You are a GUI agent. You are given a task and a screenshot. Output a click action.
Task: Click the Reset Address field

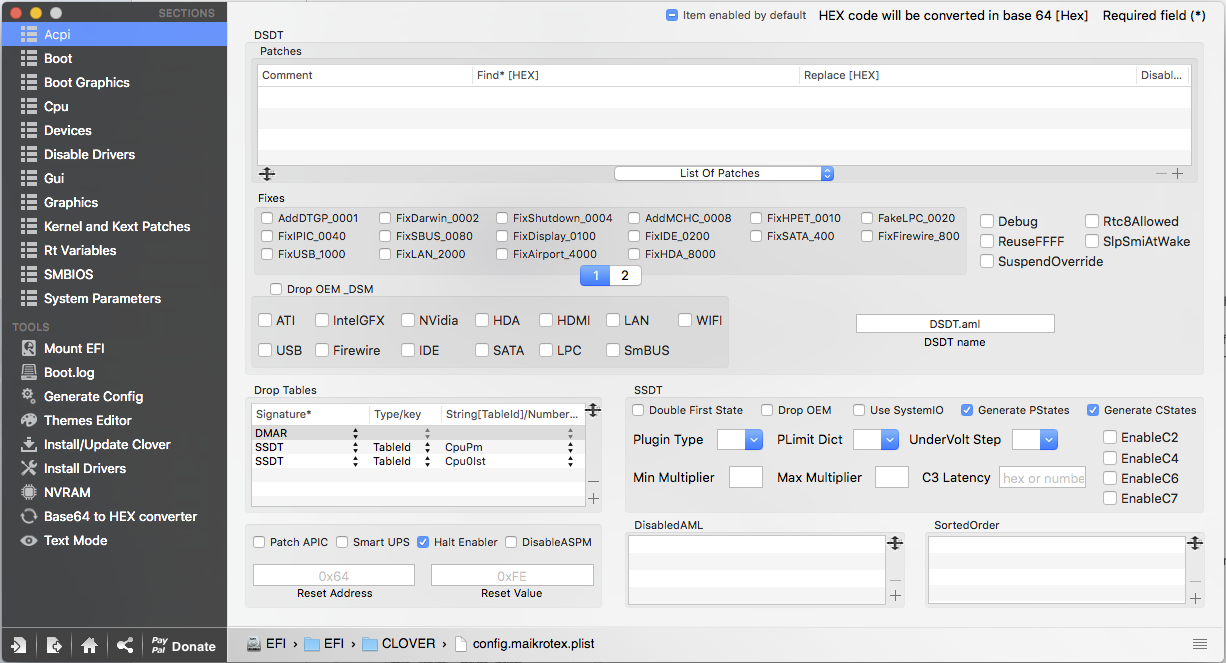(x=333, y=575)
